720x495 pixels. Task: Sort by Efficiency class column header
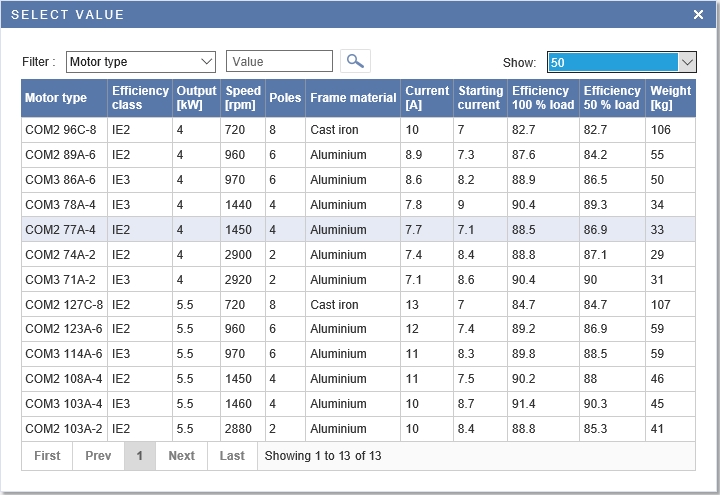pos(140,98)
